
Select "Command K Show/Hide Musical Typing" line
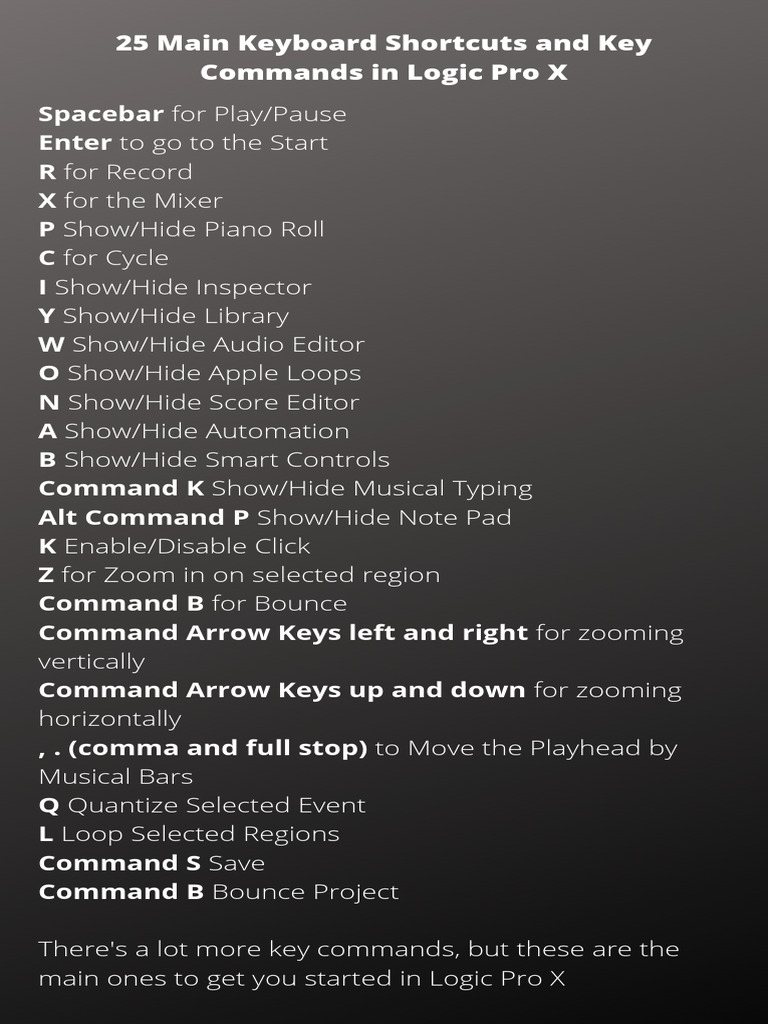pyautogui.click(x=285, y=489)
